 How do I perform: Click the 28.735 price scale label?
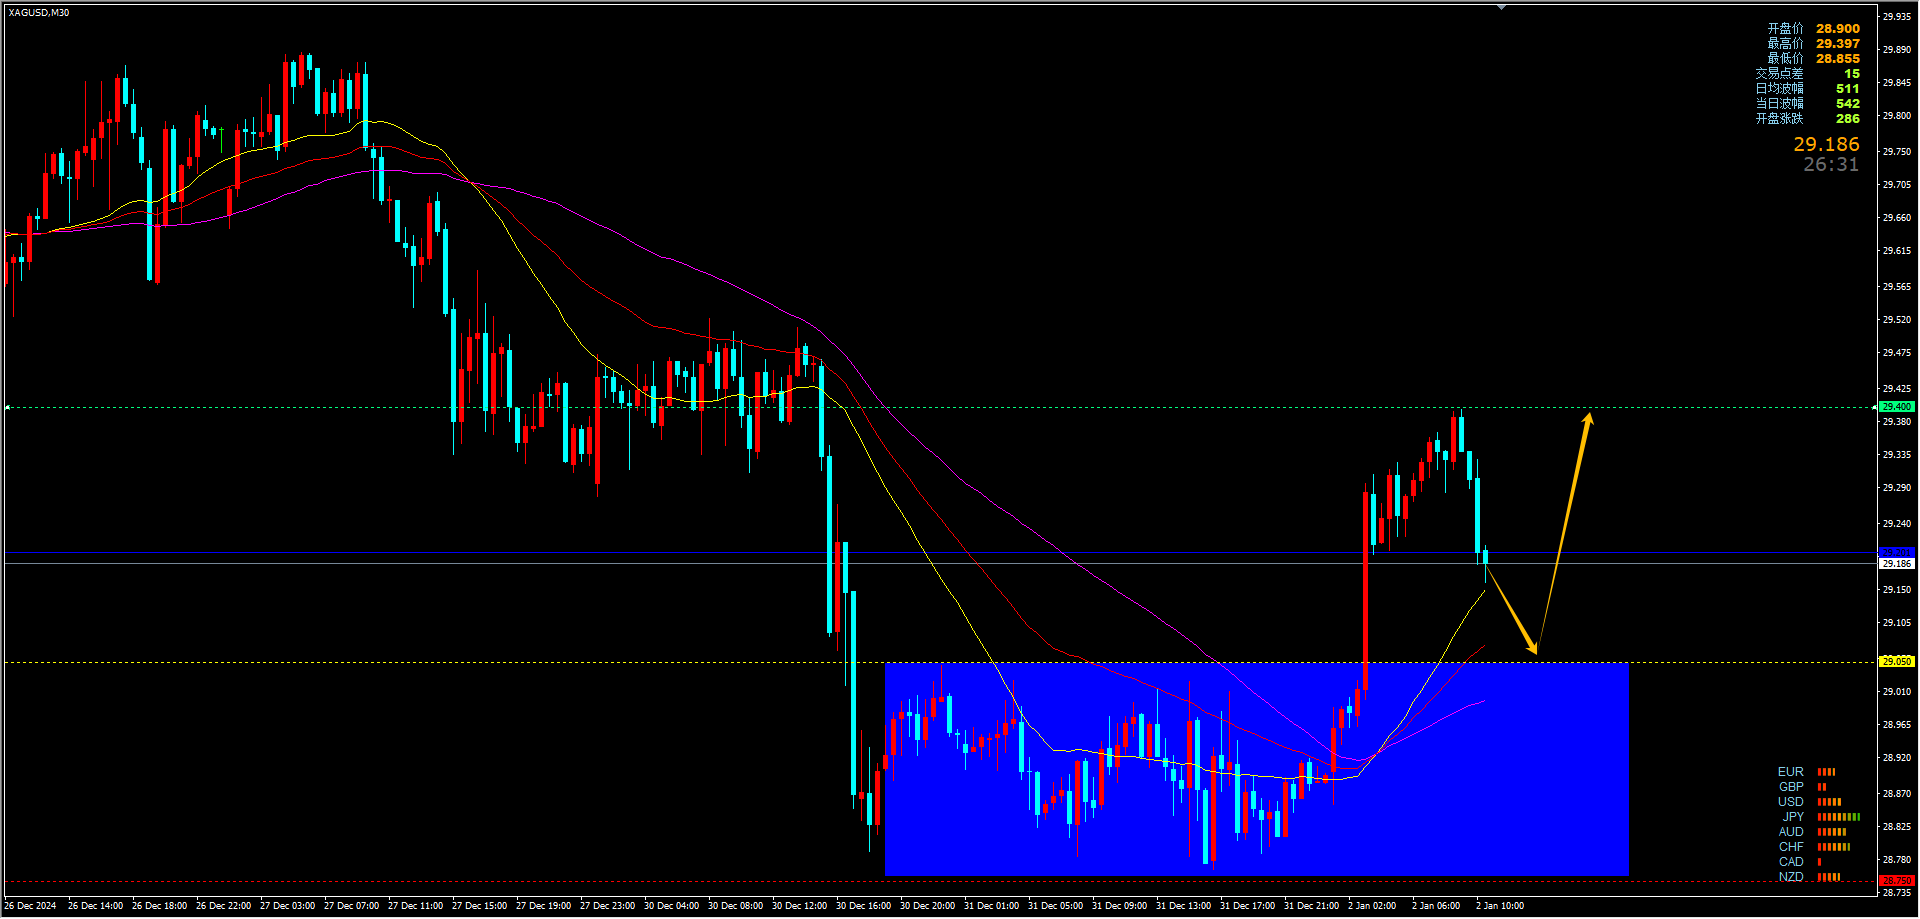[x=1897, y=893]
